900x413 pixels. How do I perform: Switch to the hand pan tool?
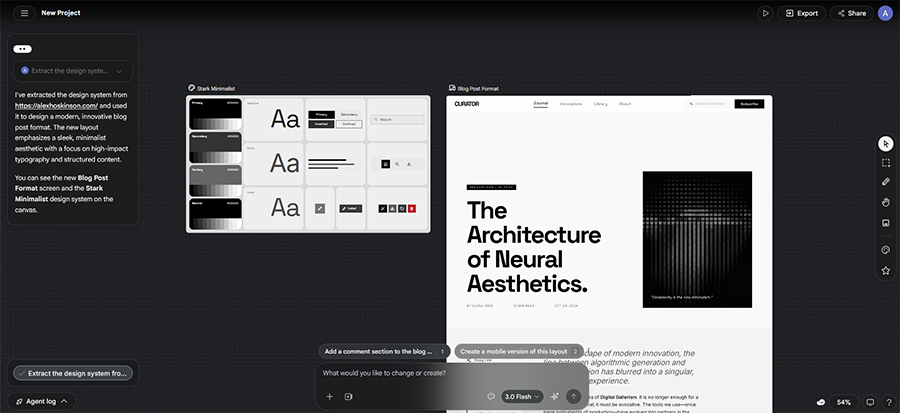pyautogui.click(x=885, y=202)
